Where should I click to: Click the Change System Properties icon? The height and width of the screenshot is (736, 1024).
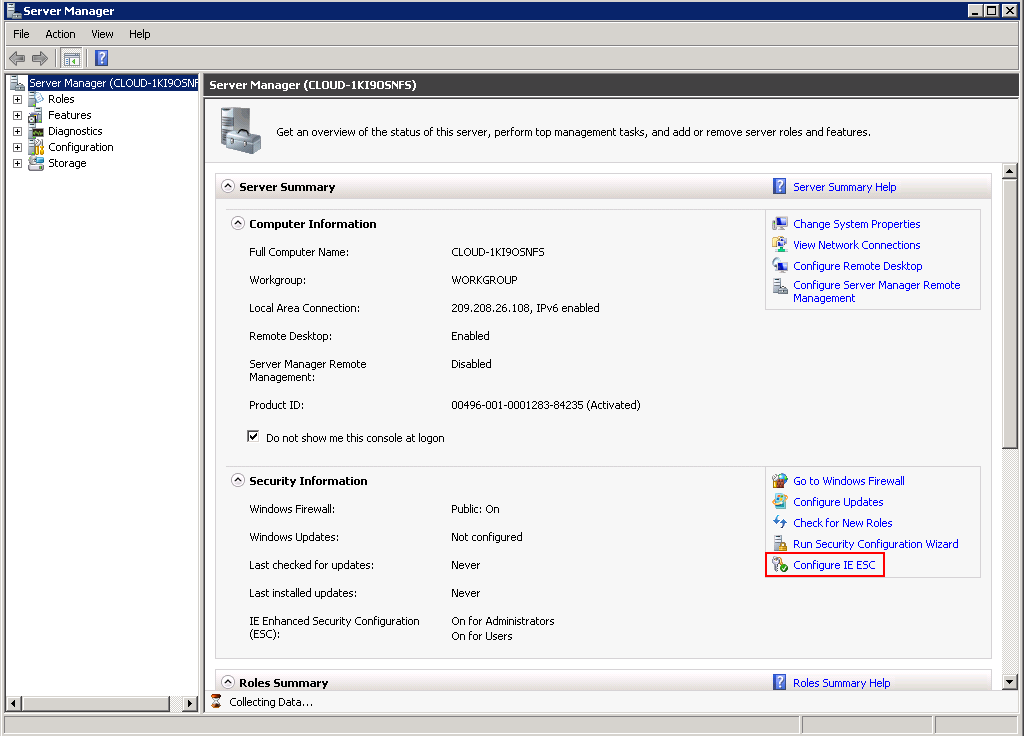click(780, 223)
